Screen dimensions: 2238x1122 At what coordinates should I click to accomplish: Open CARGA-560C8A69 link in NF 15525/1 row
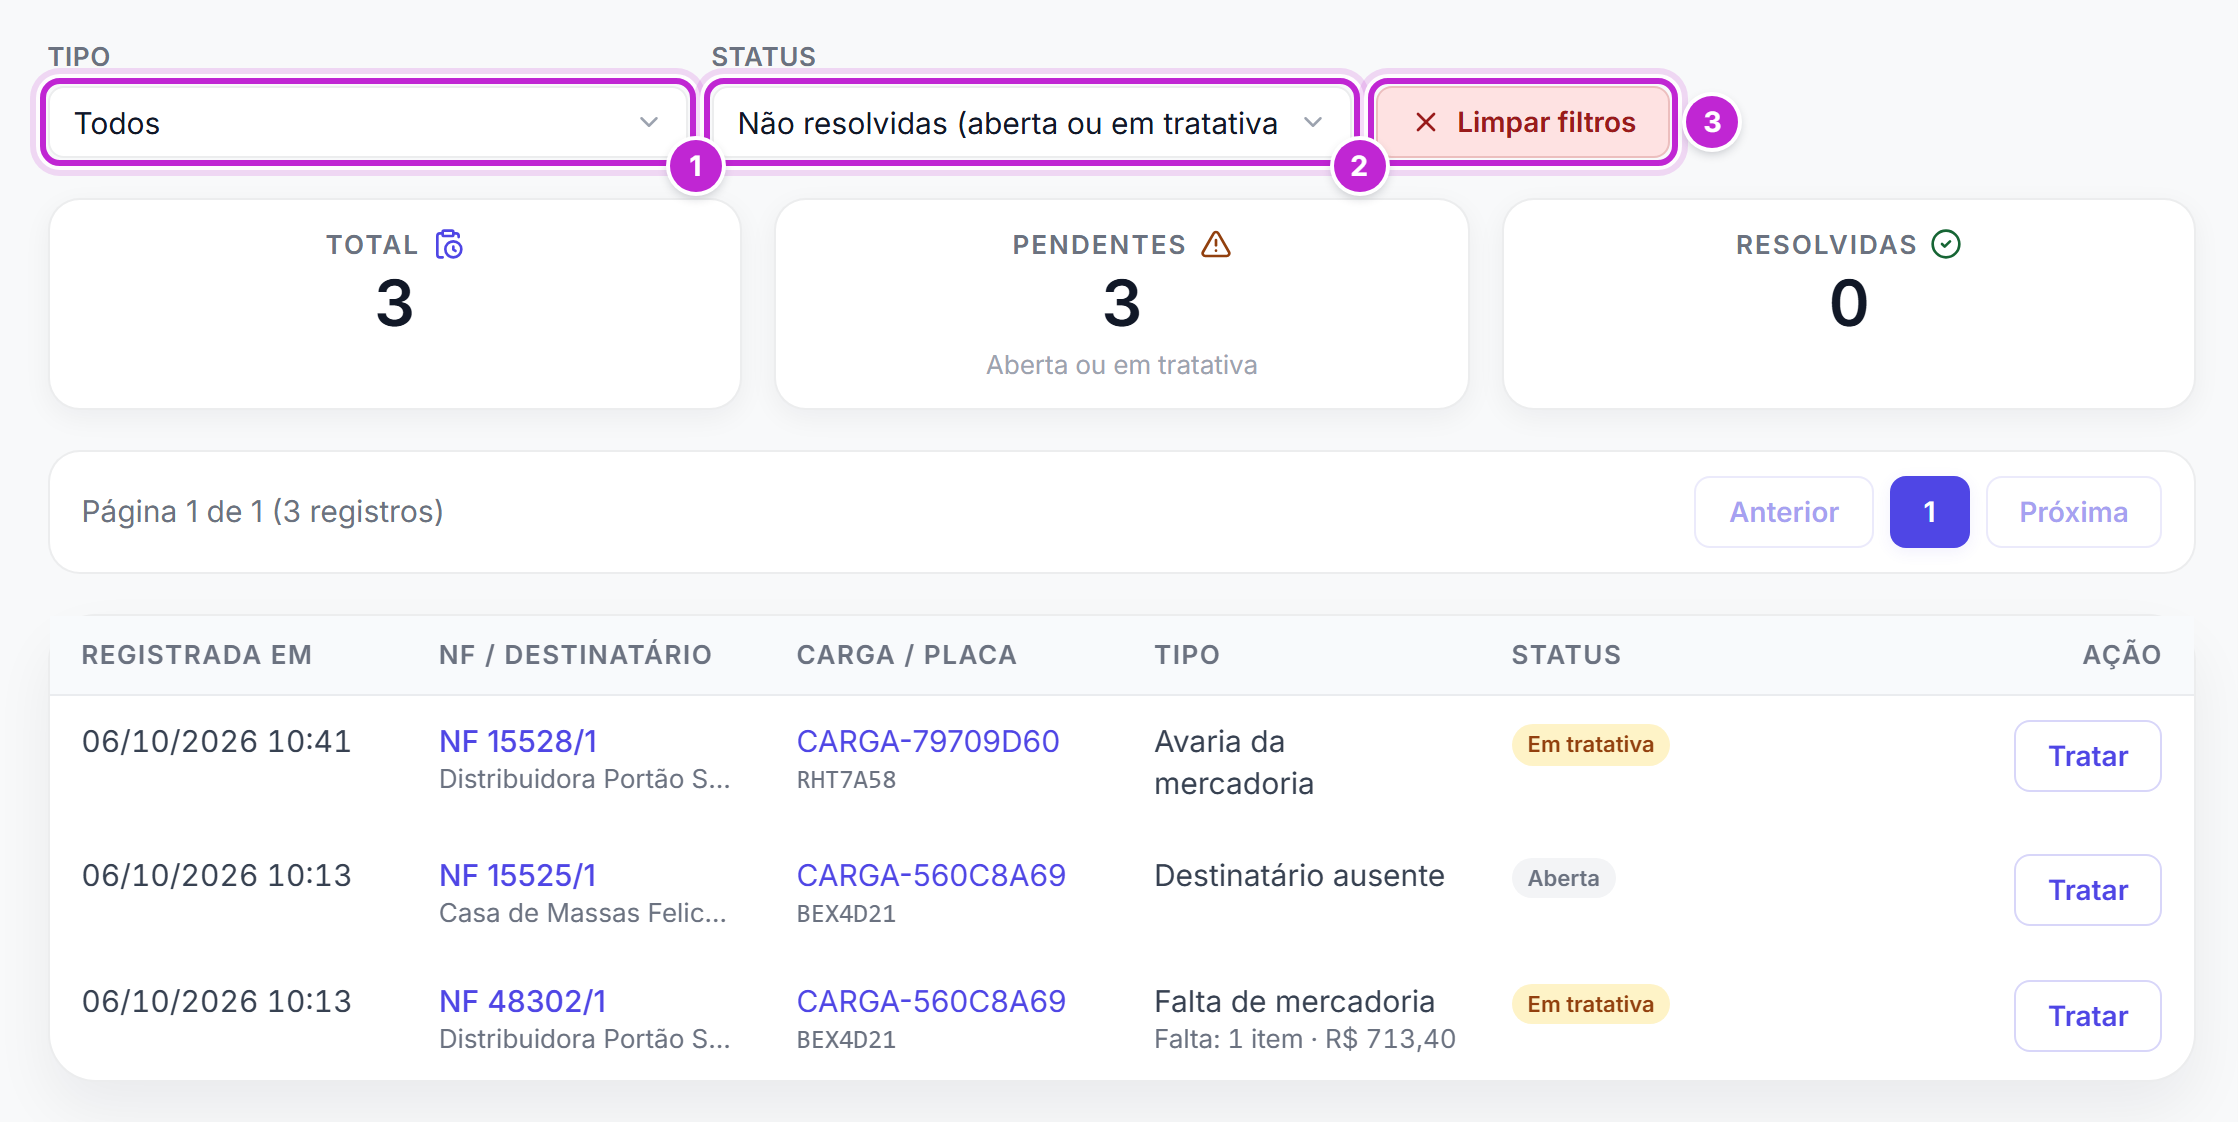point(931,875)
